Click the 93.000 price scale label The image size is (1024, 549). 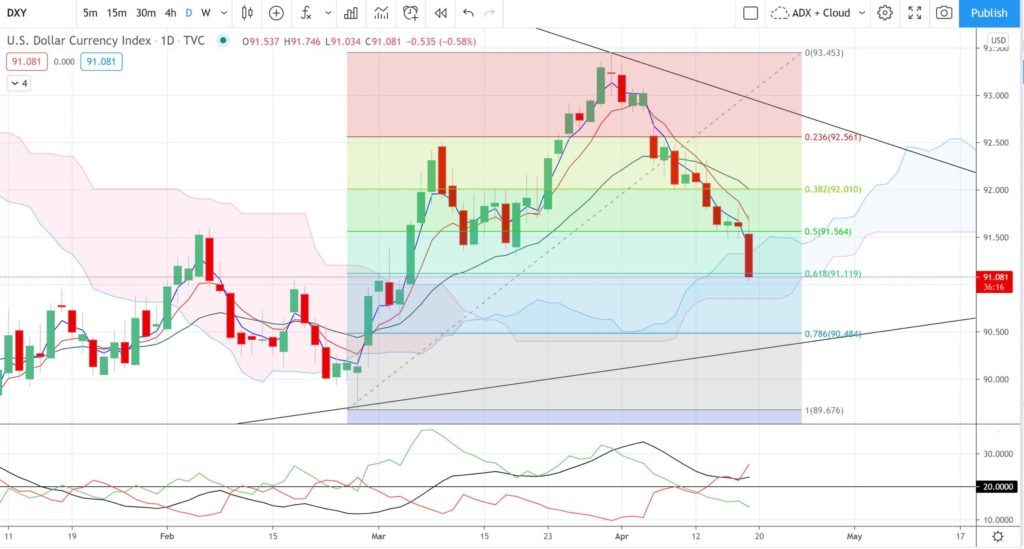pos(996,95)
